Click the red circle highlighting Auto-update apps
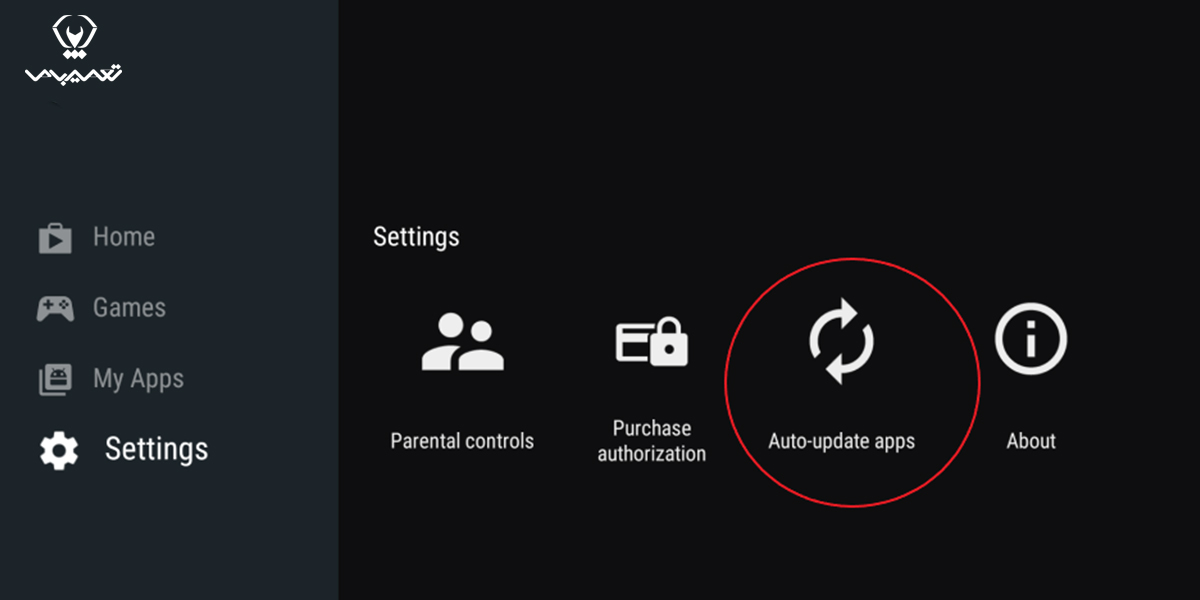This screenshot has height=600, width=1200. (852, 382)
